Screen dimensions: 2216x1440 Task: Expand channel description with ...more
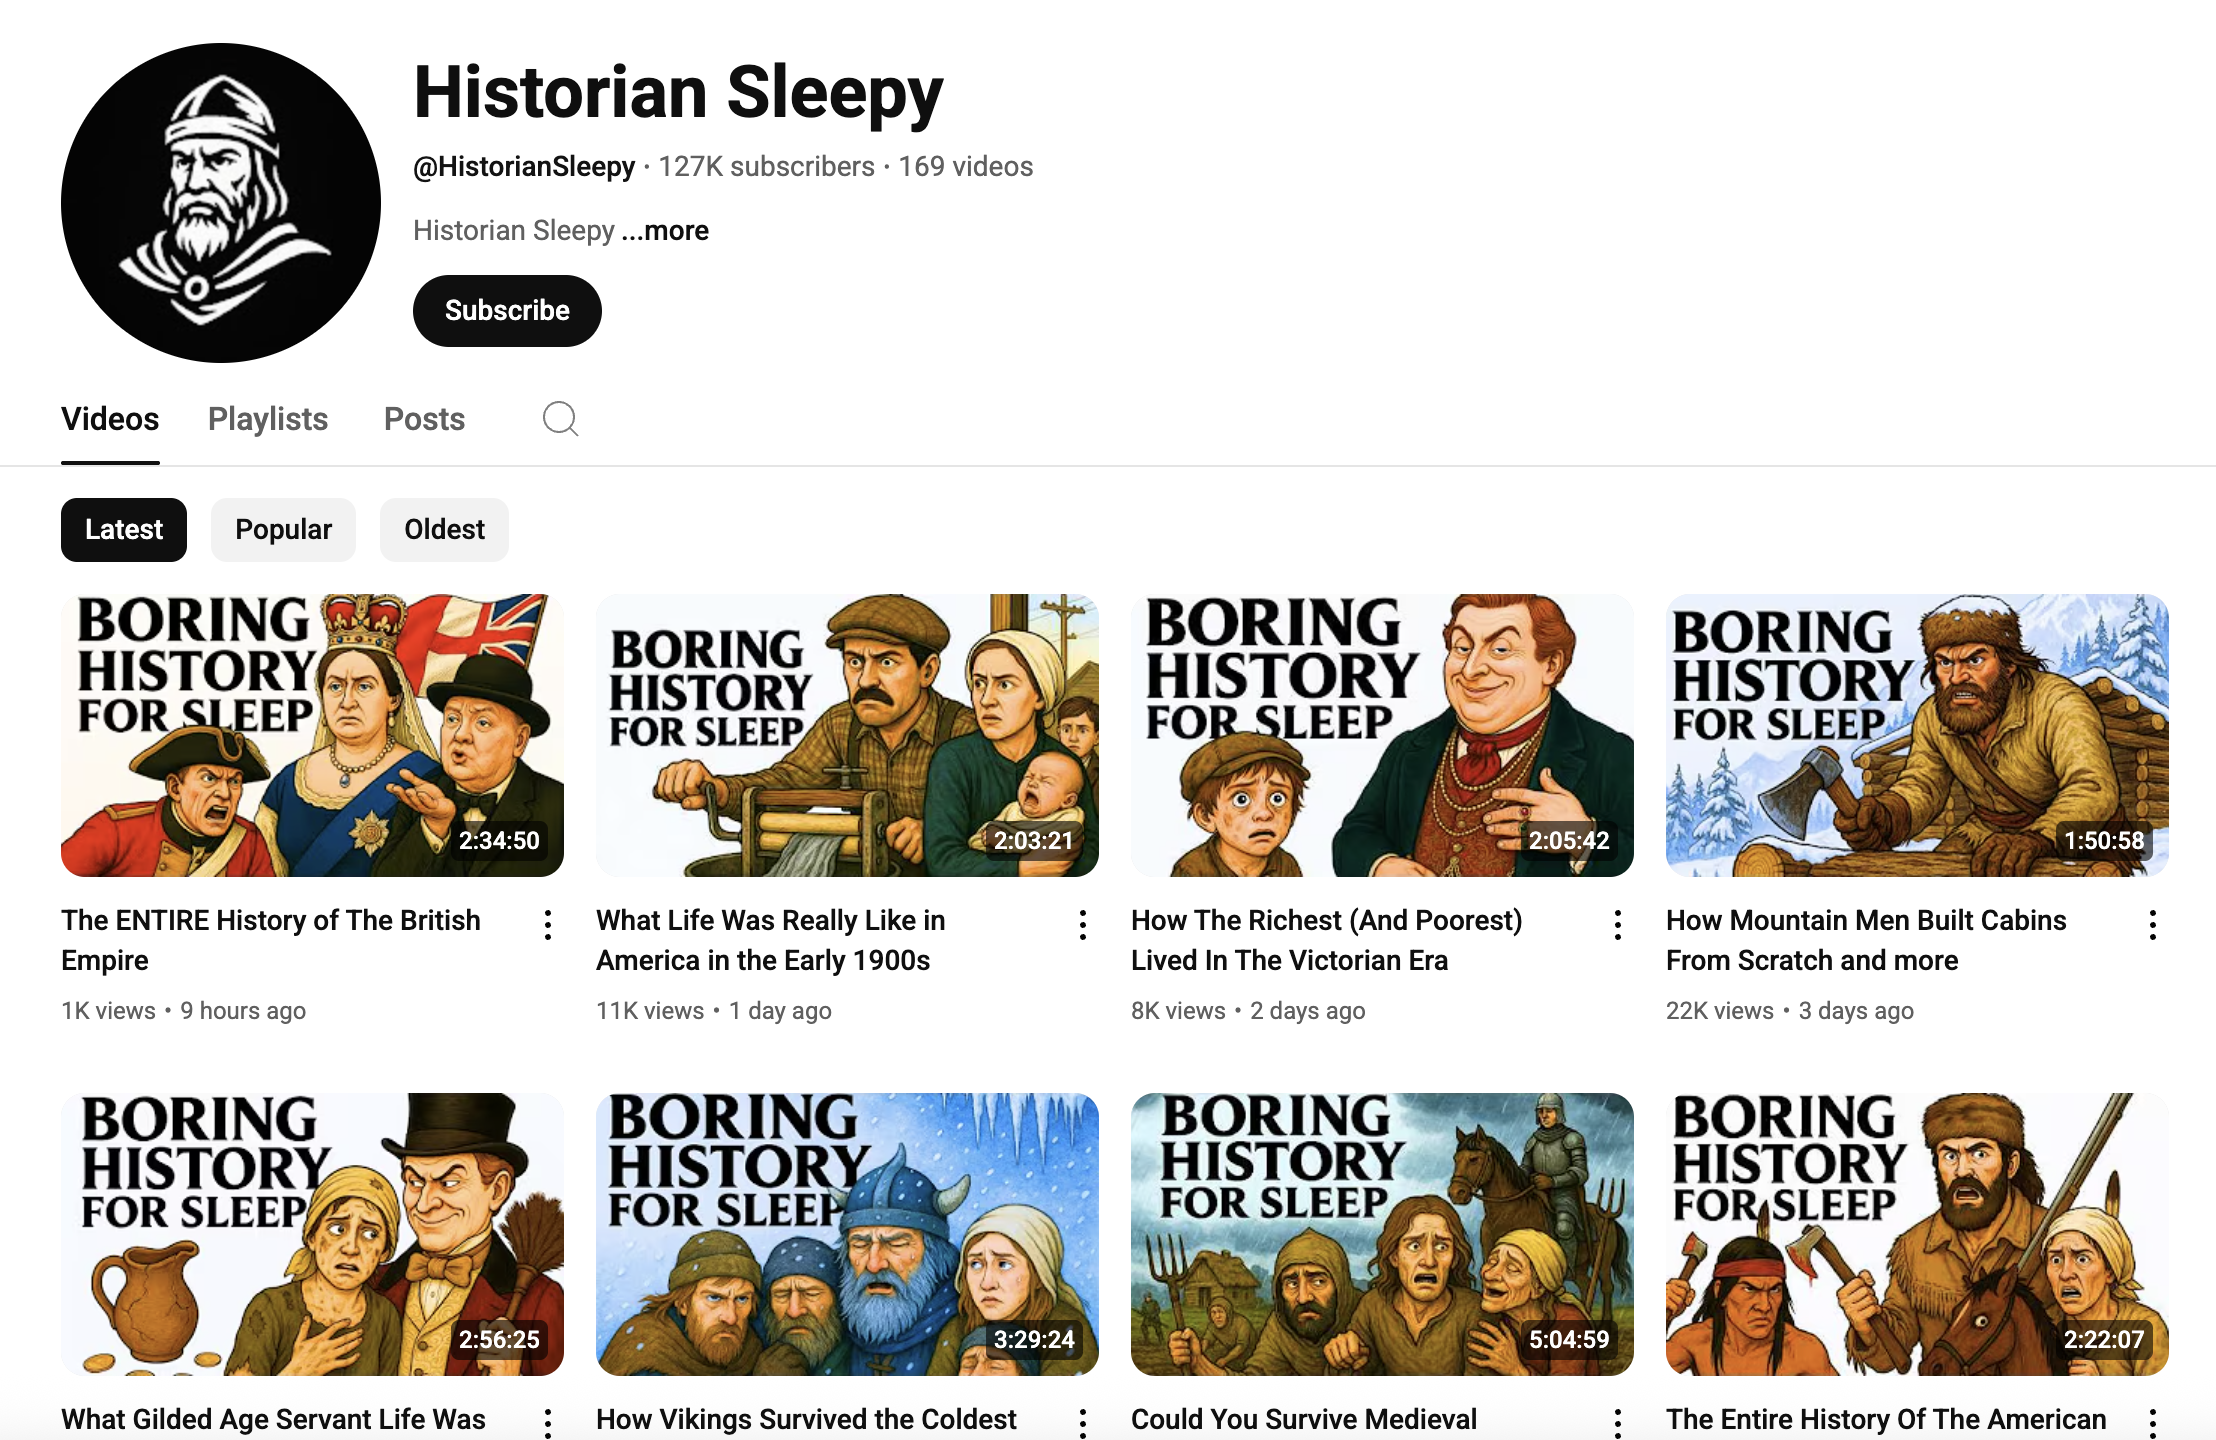[665, 231]
